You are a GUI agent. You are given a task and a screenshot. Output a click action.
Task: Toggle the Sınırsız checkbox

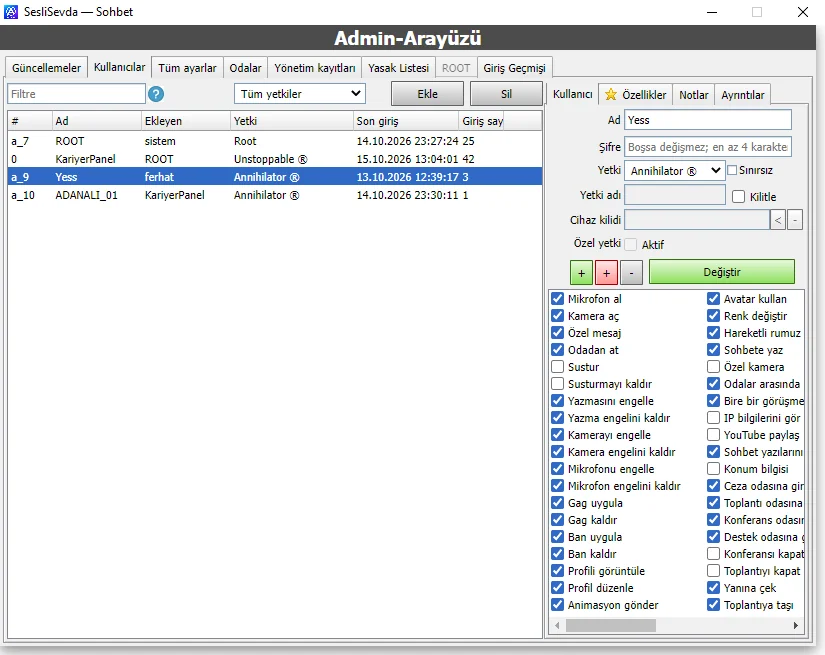pyautogui.click(x=732, y=170)
